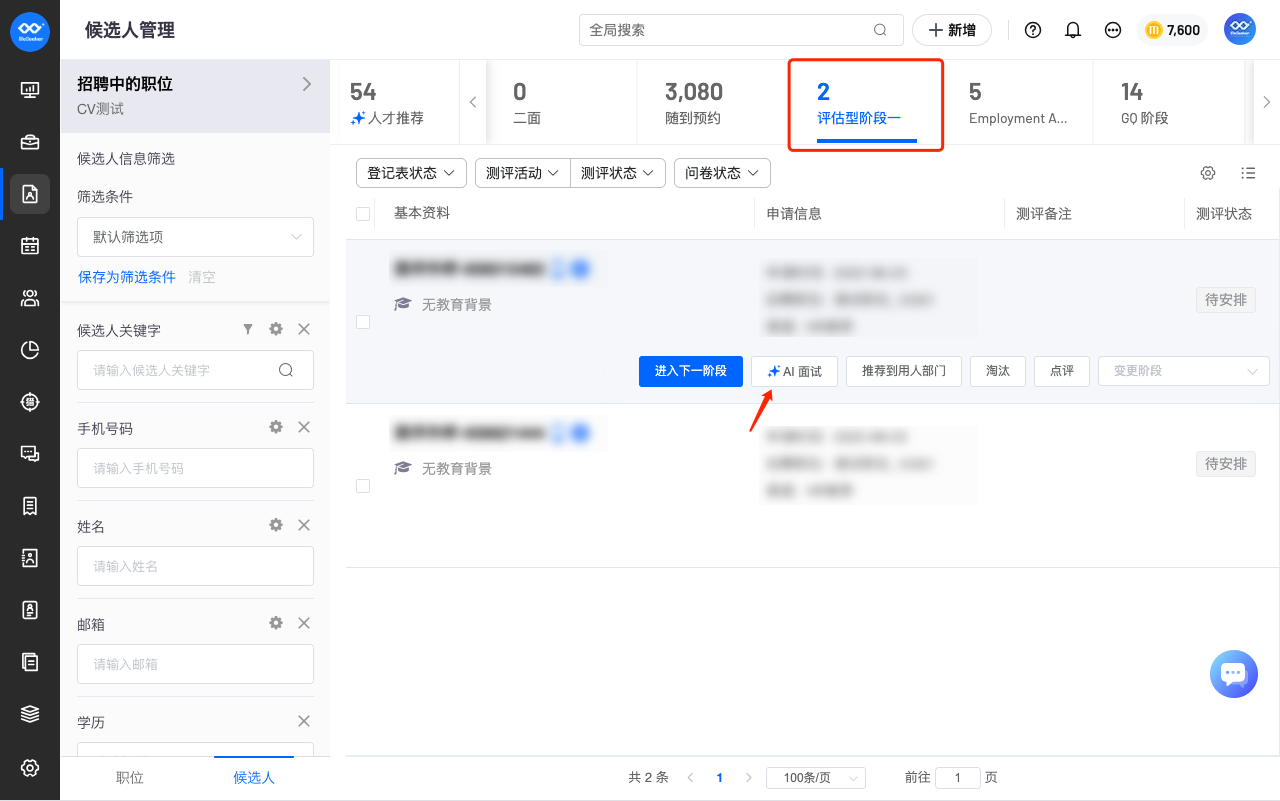Screen dimensions: 1280x801
Task: Select the 3,080 随到预约 stage tab
Action: 712,103
